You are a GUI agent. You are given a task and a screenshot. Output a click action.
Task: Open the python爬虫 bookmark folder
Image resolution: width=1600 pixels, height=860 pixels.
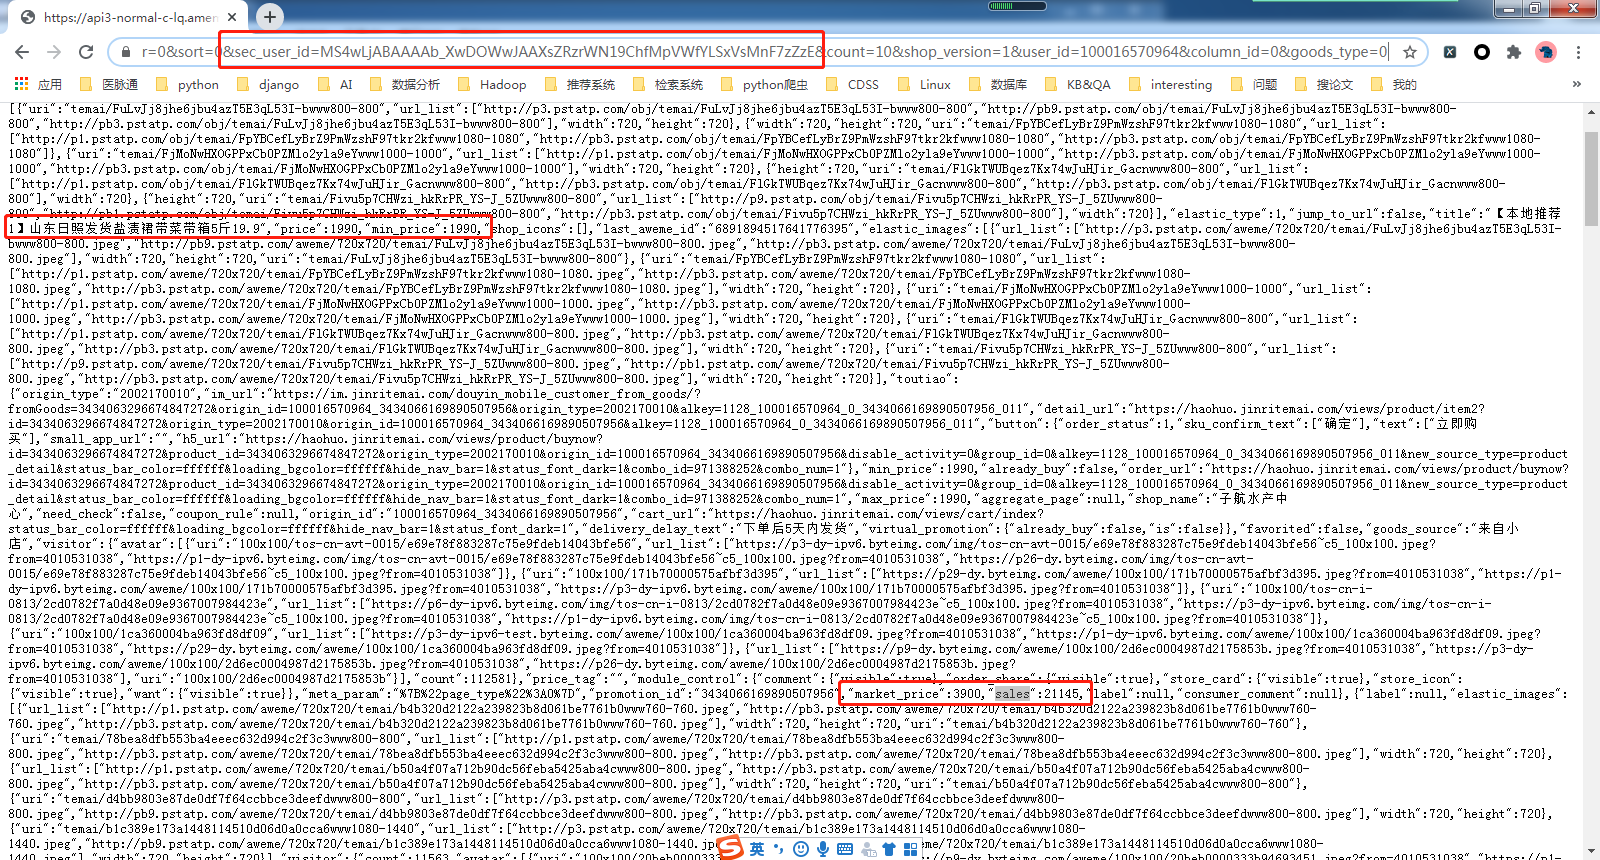(763, 85)
